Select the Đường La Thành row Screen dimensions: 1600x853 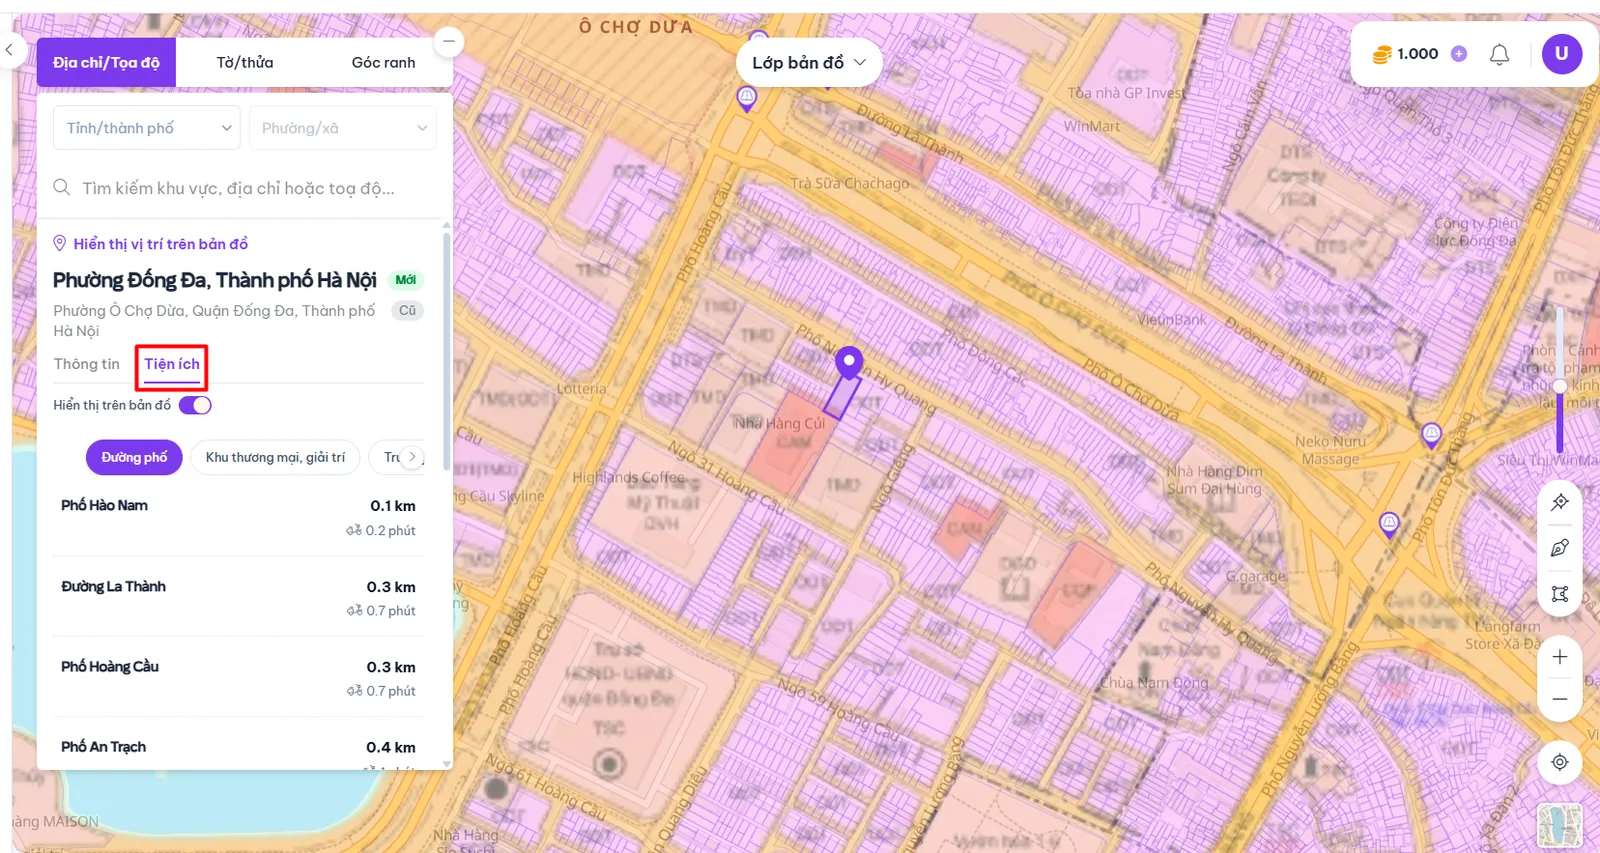(238, 597)
